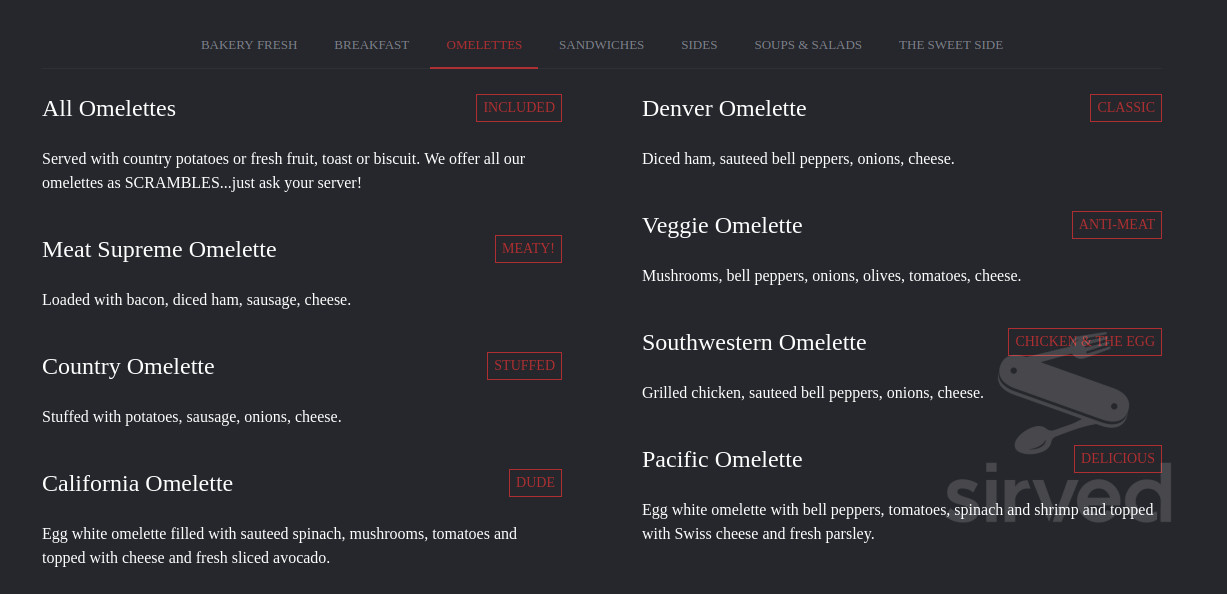Image resolution: width=1227 pixels, height=594 pixels.
Task: Click the Veggie Omelette item name
Action: (722, 225)
